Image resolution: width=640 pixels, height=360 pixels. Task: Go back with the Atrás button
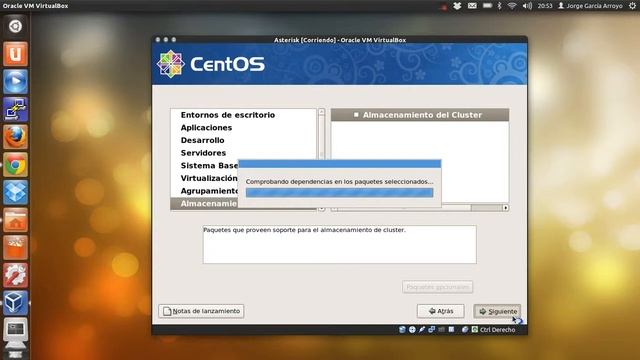440,311
